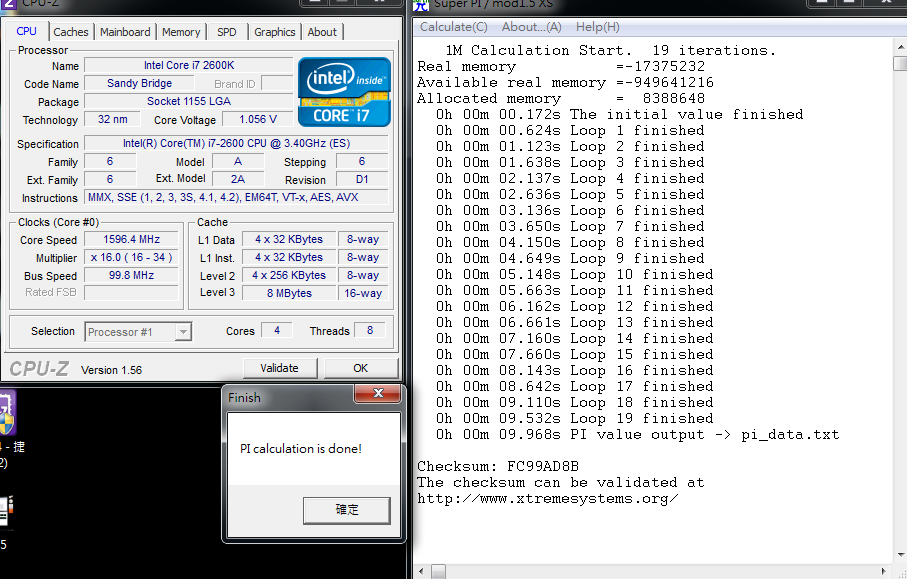The image size is (907, 579).
Task: Click the Instructions field listing MMX, SSE
Action: (x=236, y=197)
